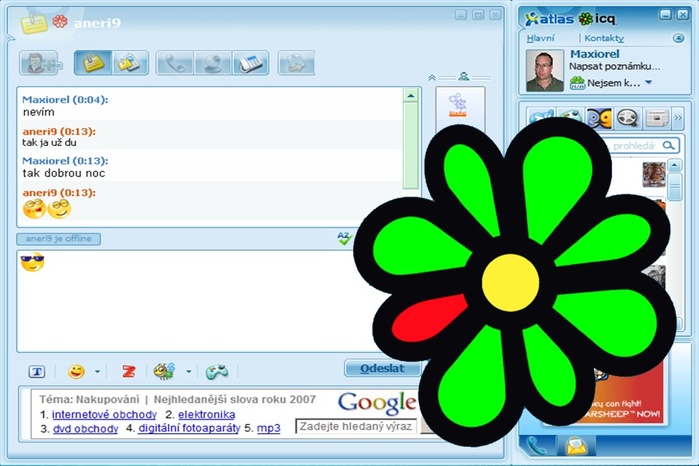Image resolution: width=699 pixels, height=466 pixels.
Task: Click the magnifier icon in contact search
Action: (668, 145)
